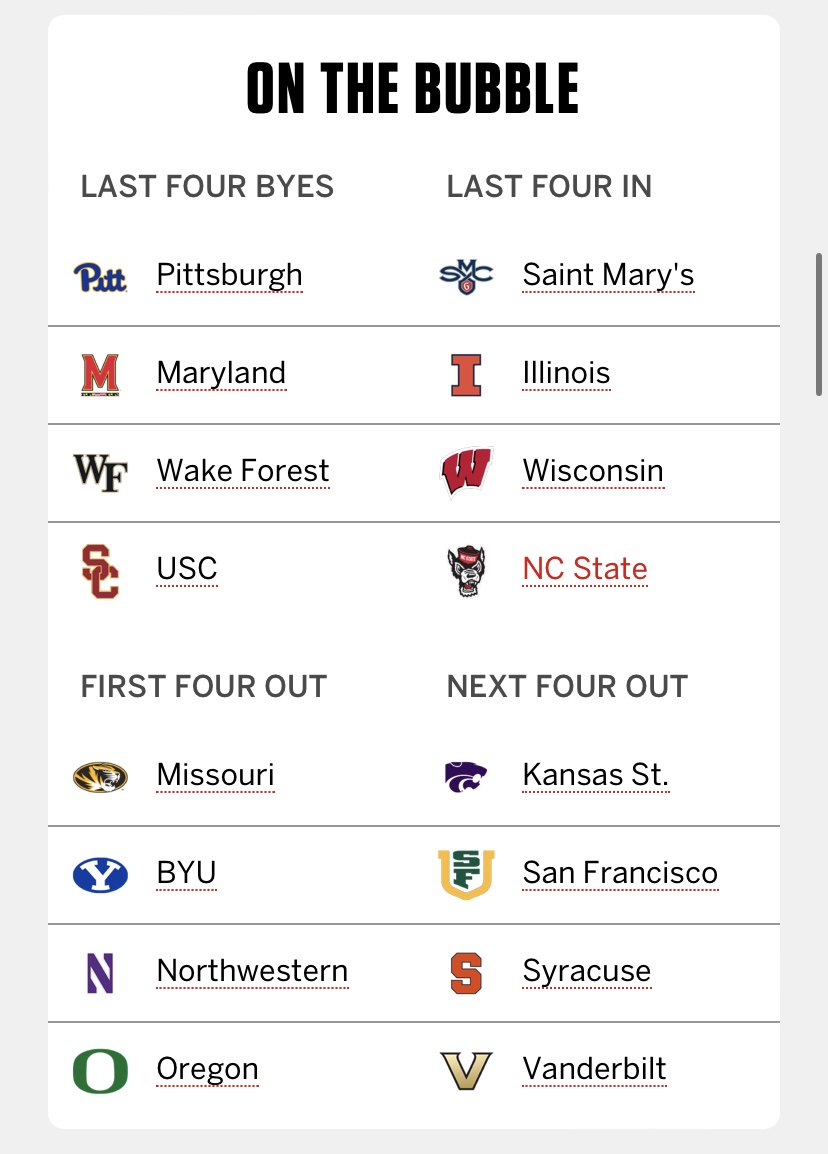828x1154 pixels.
Task: Click the Wake Forest WF logo
Action: (x=100, y=472)
